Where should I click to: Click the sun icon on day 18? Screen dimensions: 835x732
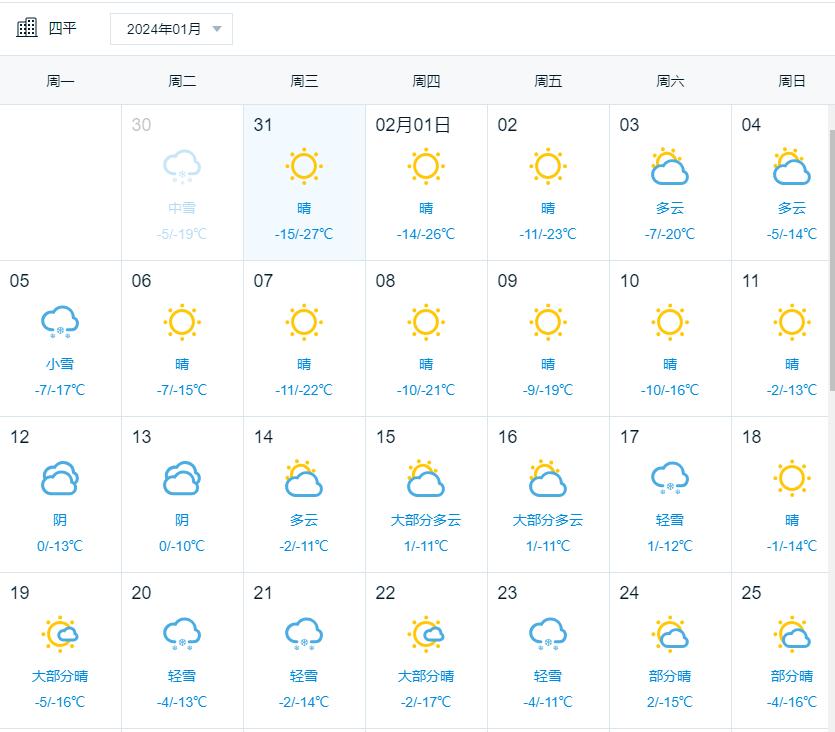[792, 478]
